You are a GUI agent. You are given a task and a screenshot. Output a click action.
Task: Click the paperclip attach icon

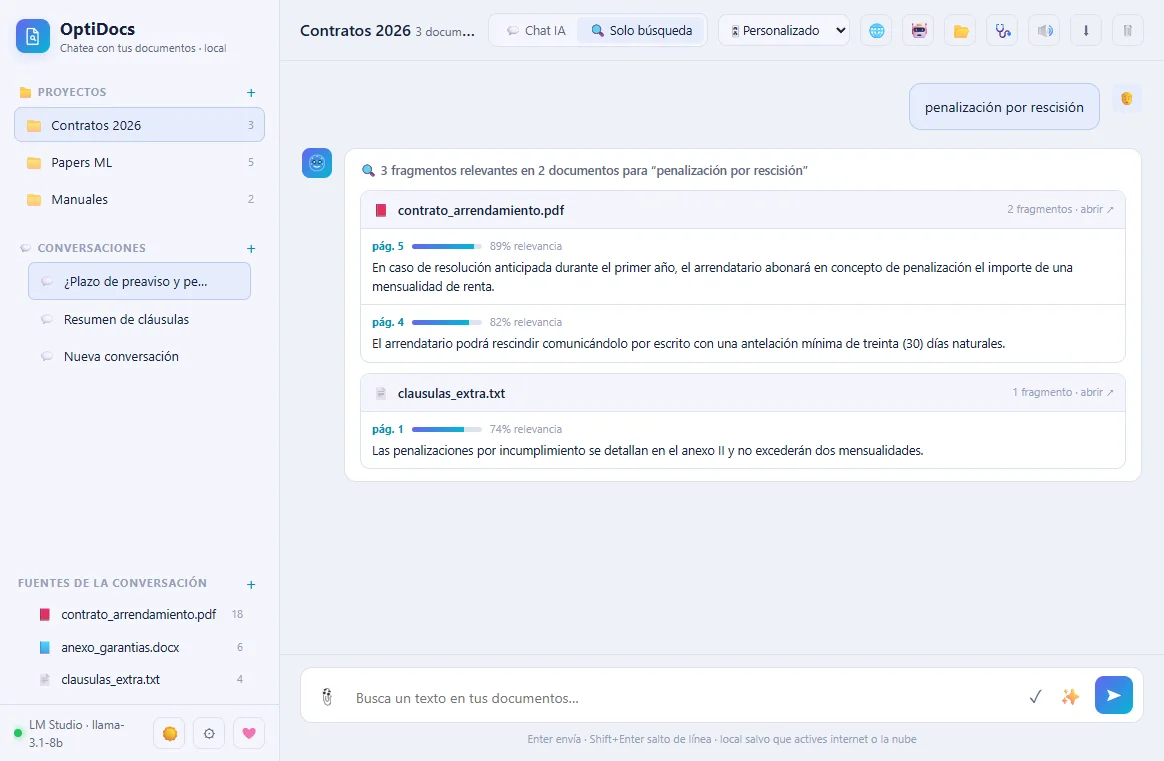tap(327, 697)
